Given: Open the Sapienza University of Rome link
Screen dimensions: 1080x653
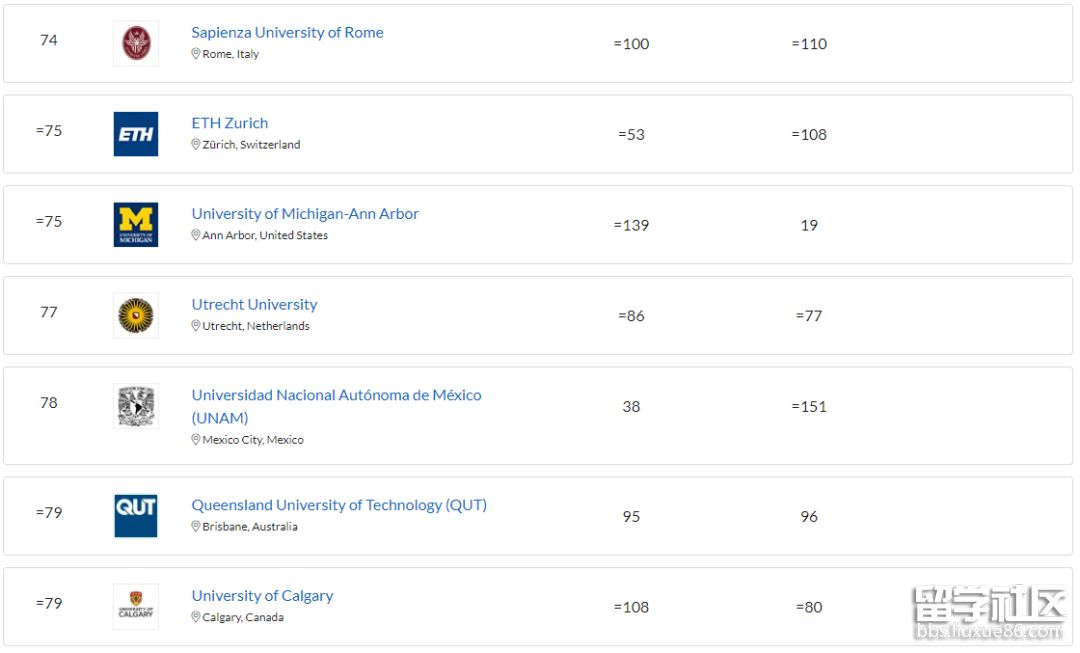Looking at the screenshot, I should (287, 32).
